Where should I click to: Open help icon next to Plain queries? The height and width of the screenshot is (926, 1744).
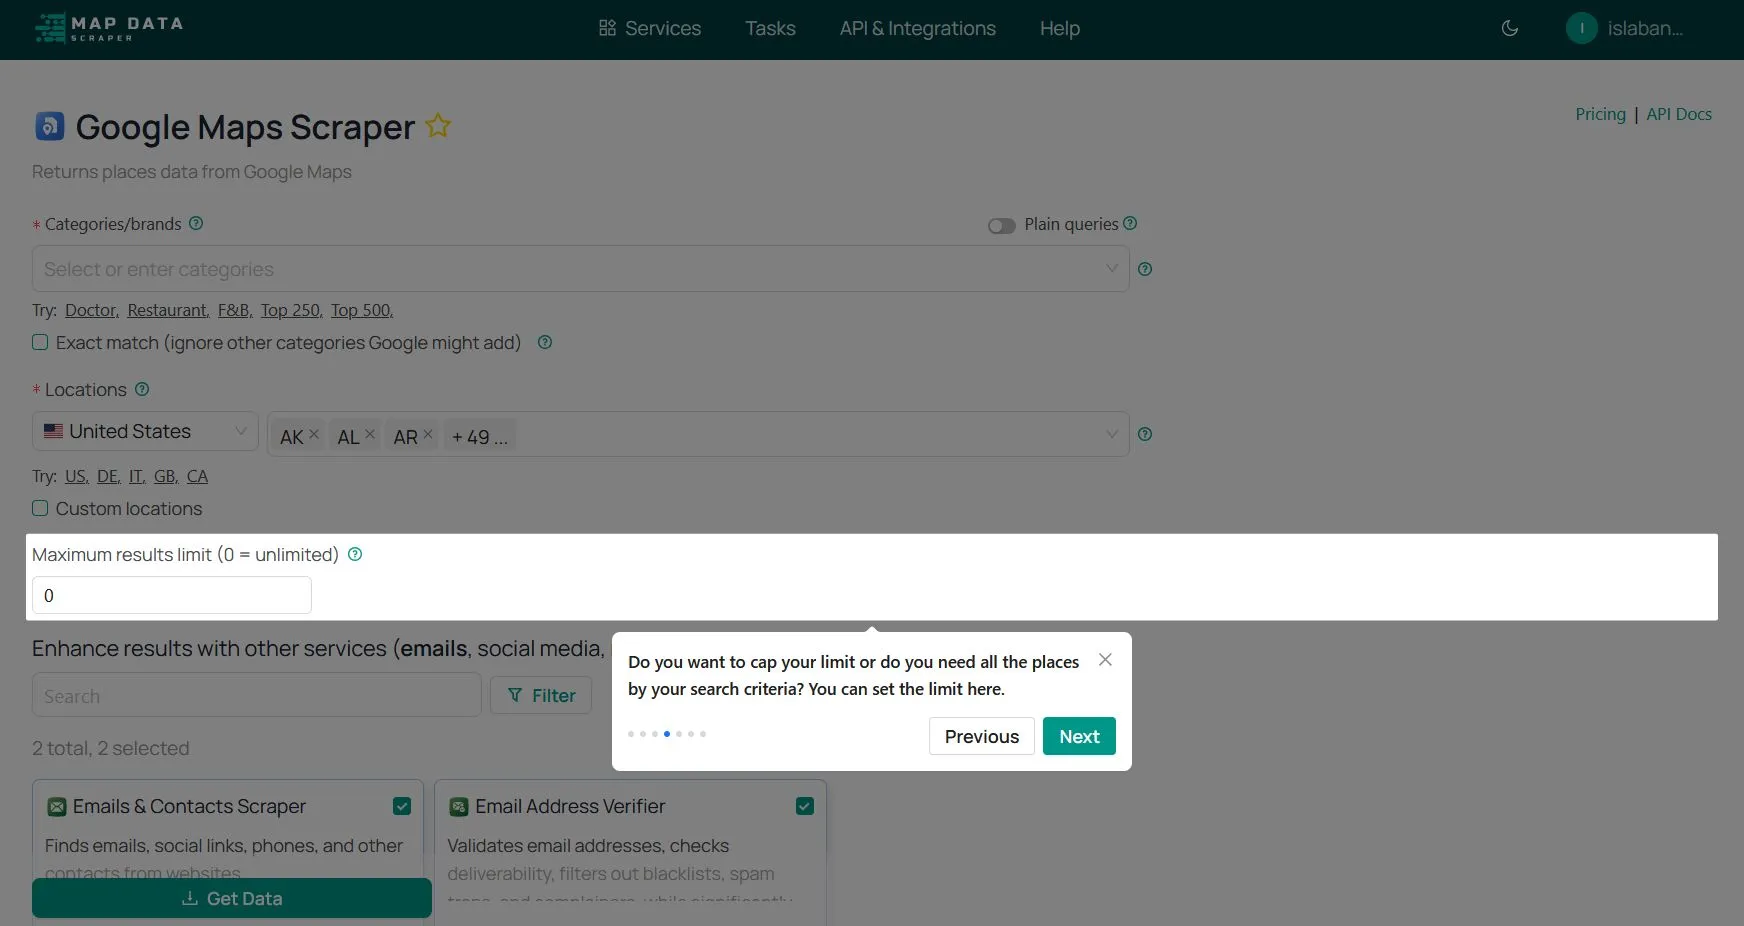[1130, 223]
